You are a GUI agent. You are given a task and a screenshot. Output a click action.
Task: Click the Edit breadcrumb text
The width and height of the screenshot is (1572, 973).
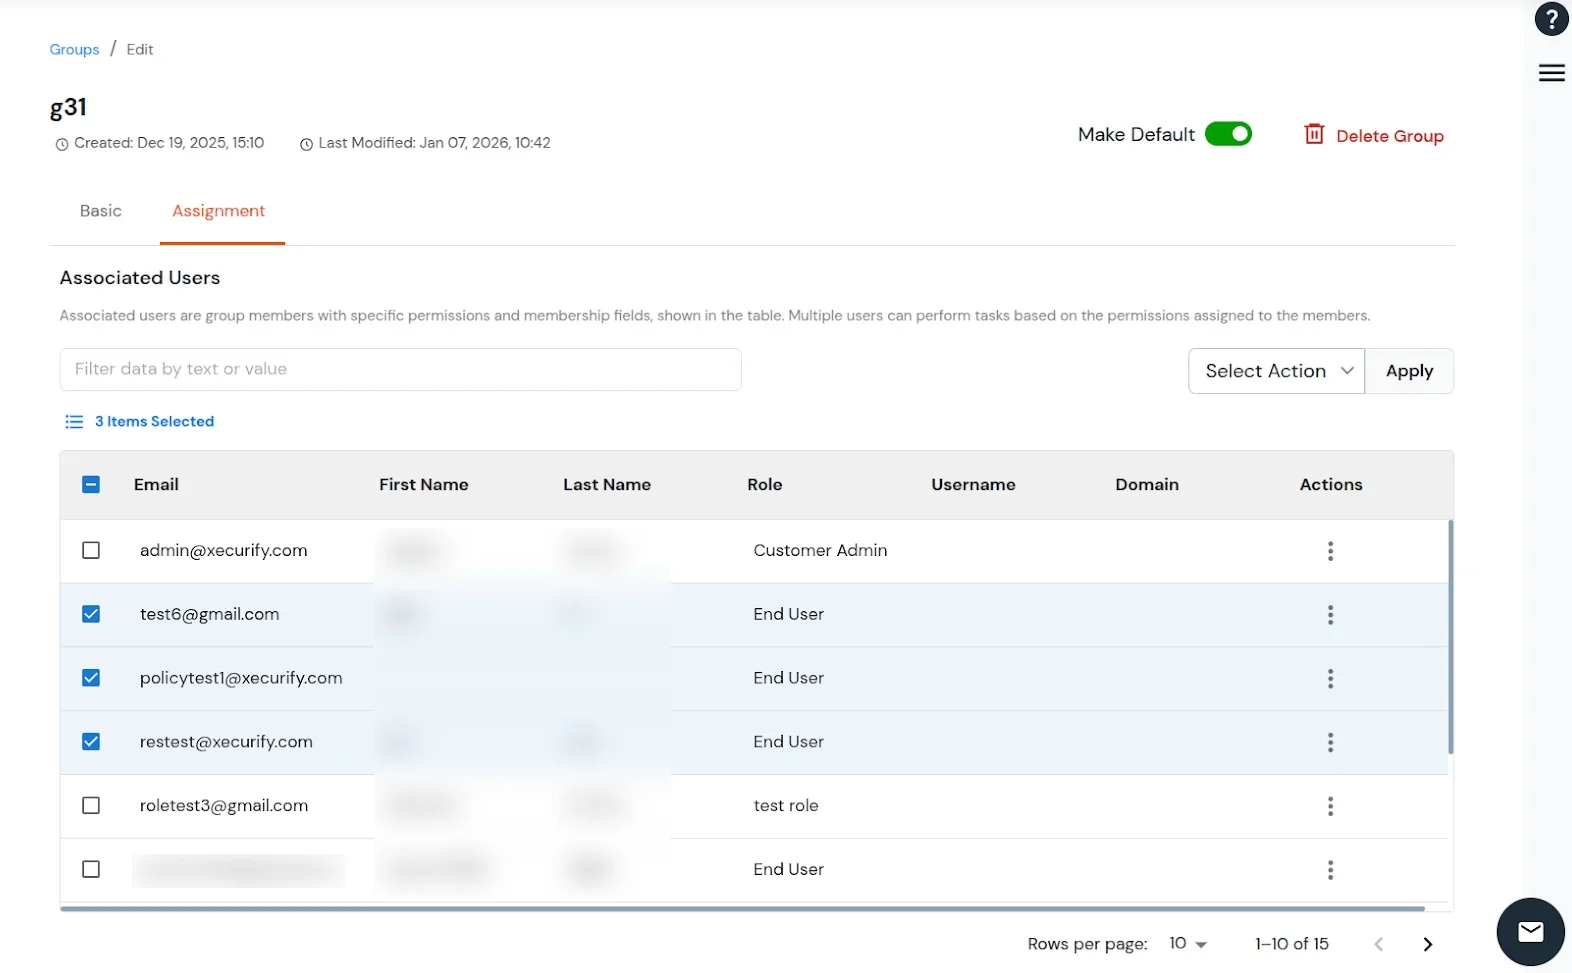(x=140, y=49)
